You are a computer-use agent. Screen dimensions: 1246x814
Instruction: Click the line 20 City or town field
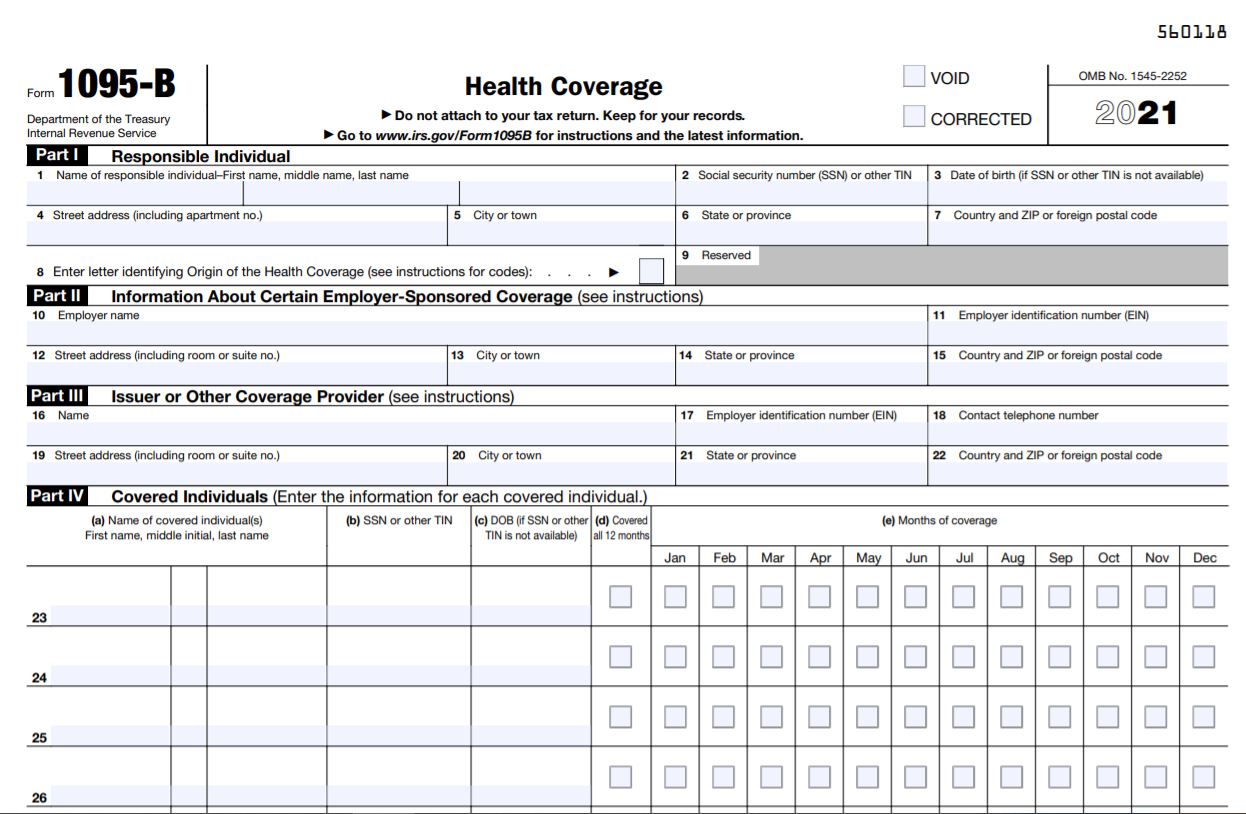(561, 473)
